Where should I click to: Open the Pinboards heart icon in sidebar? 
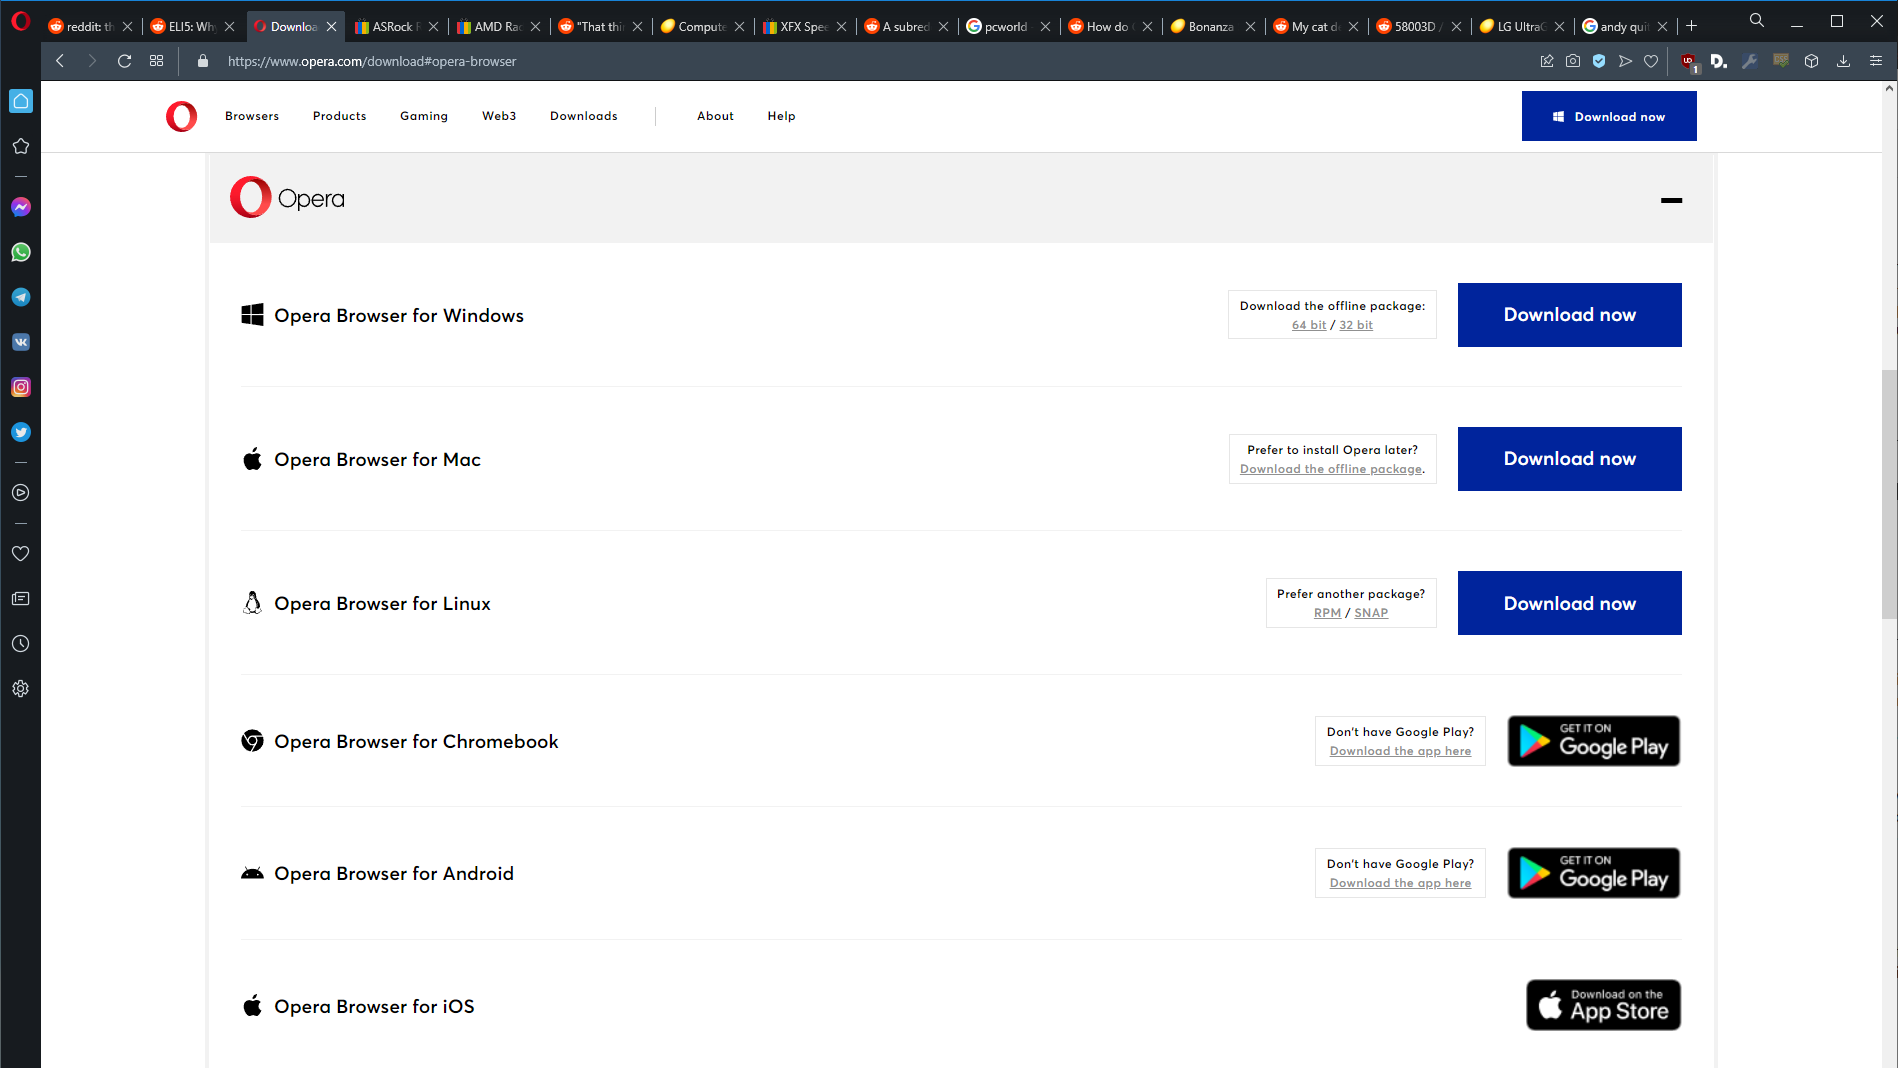(x=21, y=553)
